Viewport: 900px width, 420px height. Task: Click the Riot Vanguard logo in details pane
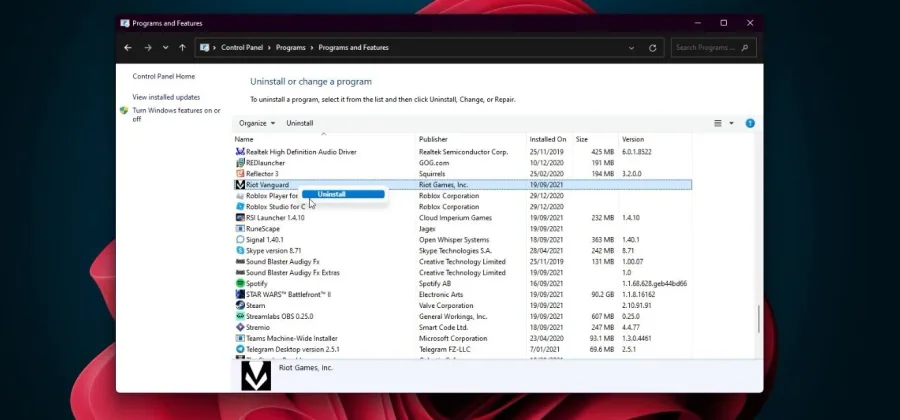pos(255,376)
